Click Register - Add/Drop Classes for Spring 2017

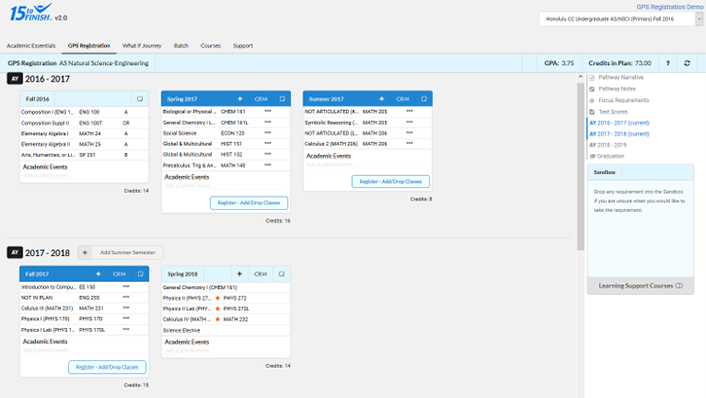pos(249,203)
